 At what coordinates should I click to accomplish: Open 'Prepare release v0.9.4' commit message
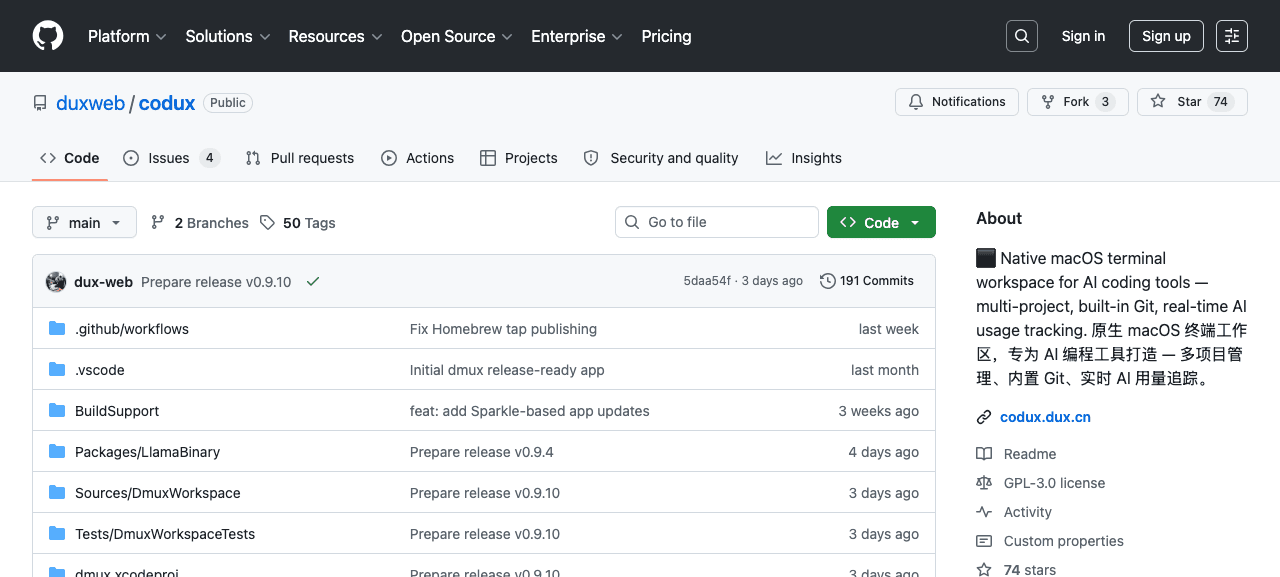coord(482,452)
